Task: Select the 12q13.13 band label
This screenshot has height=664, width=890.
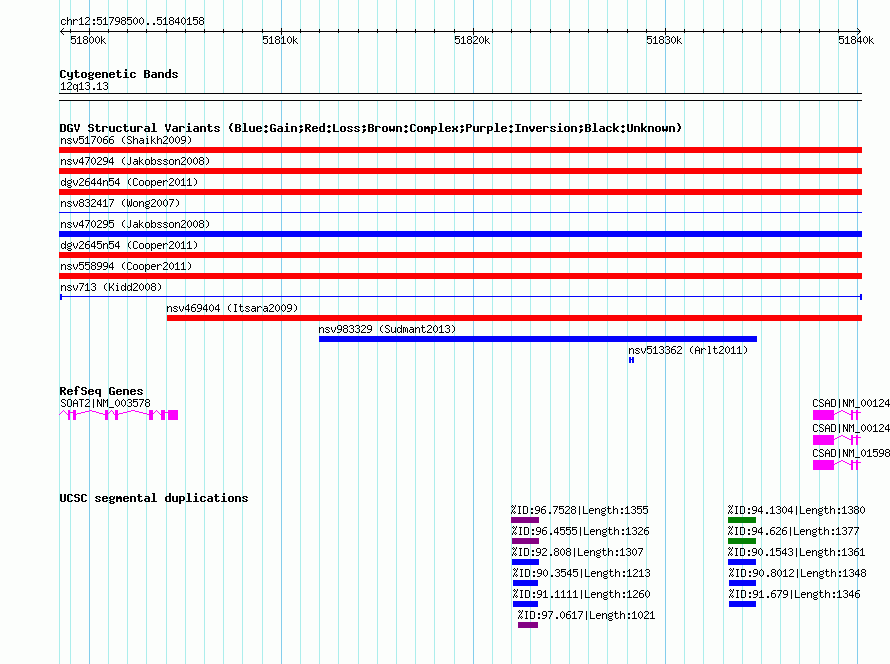Action: [x=84, y=86]
